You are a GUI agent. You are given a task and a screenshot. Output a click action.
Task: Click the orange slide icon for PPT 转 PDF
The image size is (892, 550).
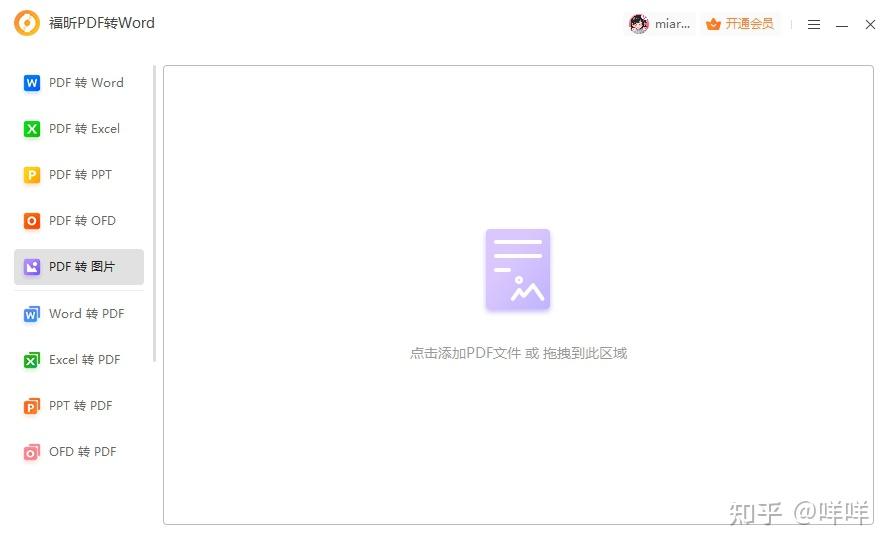pyautogui.click(x=32, y=406)
